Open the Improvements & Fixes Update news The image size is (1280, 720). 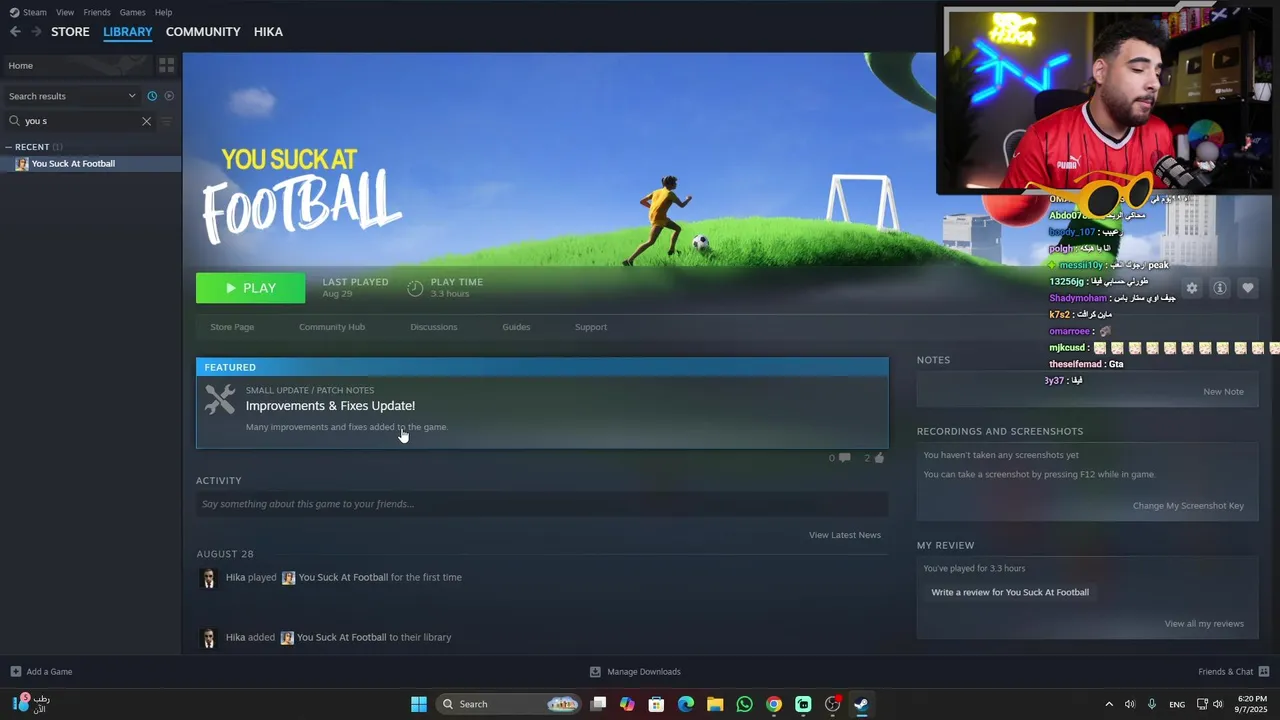[330, 406]
